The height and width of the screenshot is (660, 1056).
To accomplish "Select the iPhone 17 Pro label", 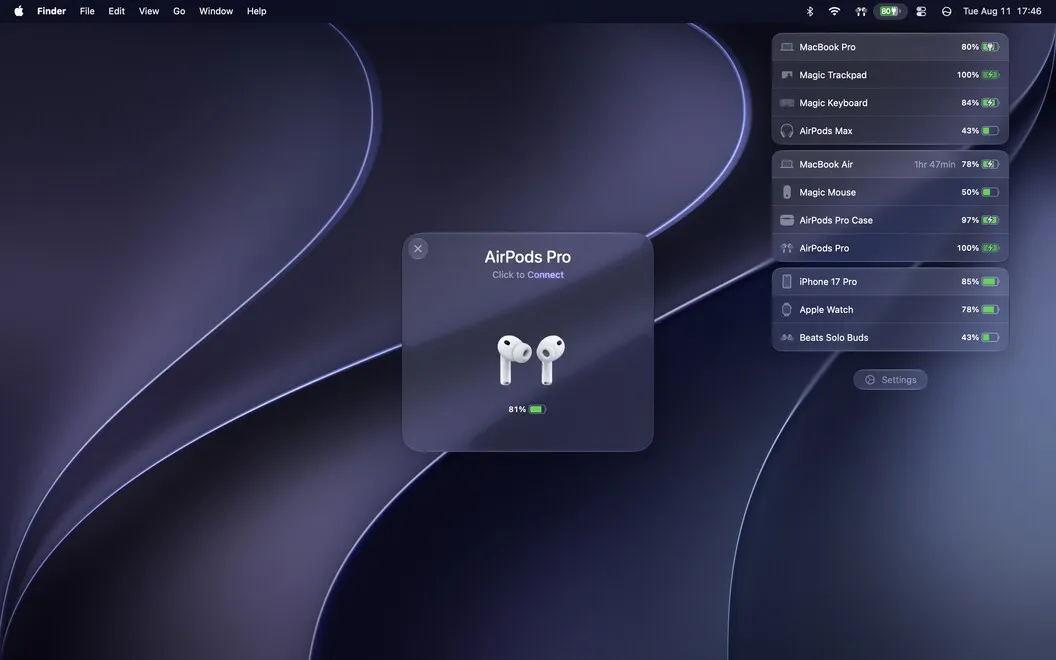I will point(828,282).
